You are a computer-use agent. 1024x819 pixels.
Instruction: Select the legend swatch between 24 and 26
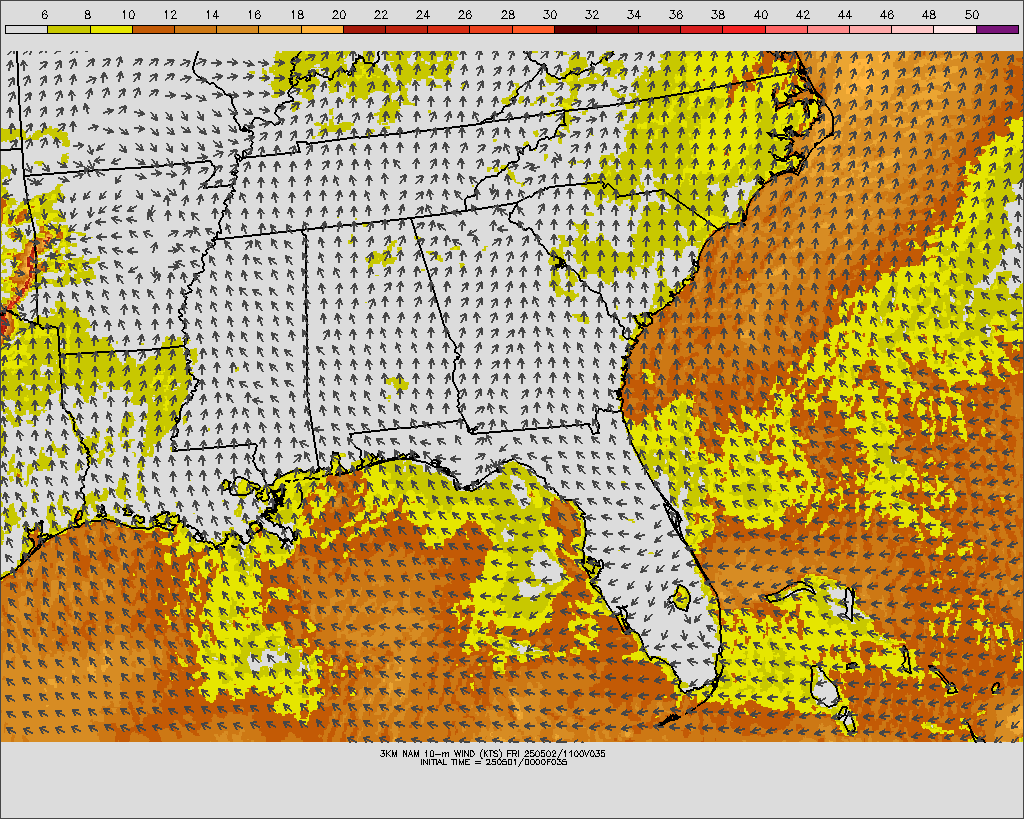pyautogui.click(x=449, y=29)
